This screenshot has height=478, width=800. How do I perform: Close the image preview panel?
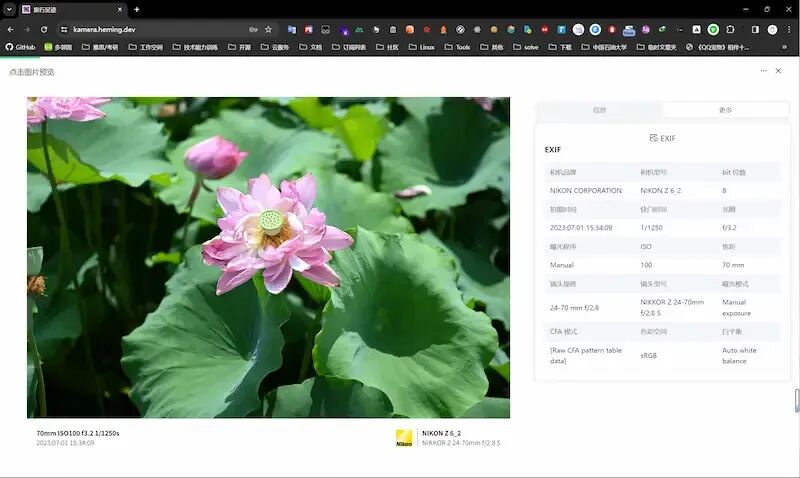tap(778, 71)
